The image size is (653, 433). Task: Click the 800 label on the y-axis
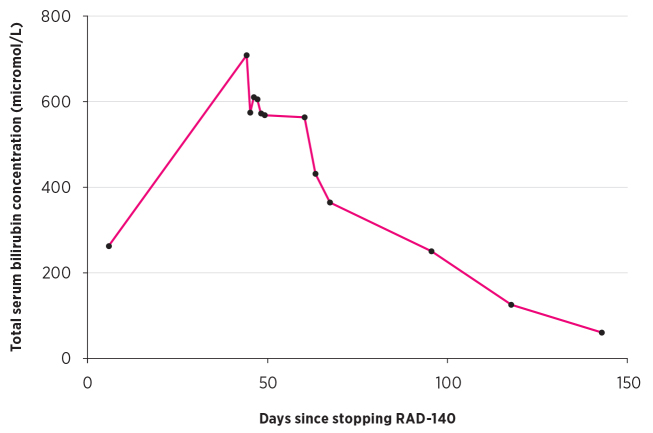coord(56,17)
